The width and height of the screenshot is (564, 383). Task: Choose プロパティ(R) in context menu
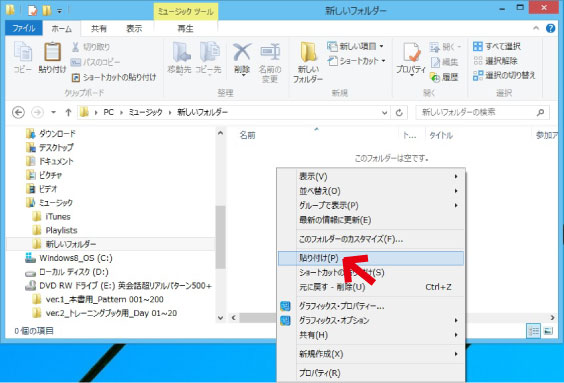click(371, 373)
